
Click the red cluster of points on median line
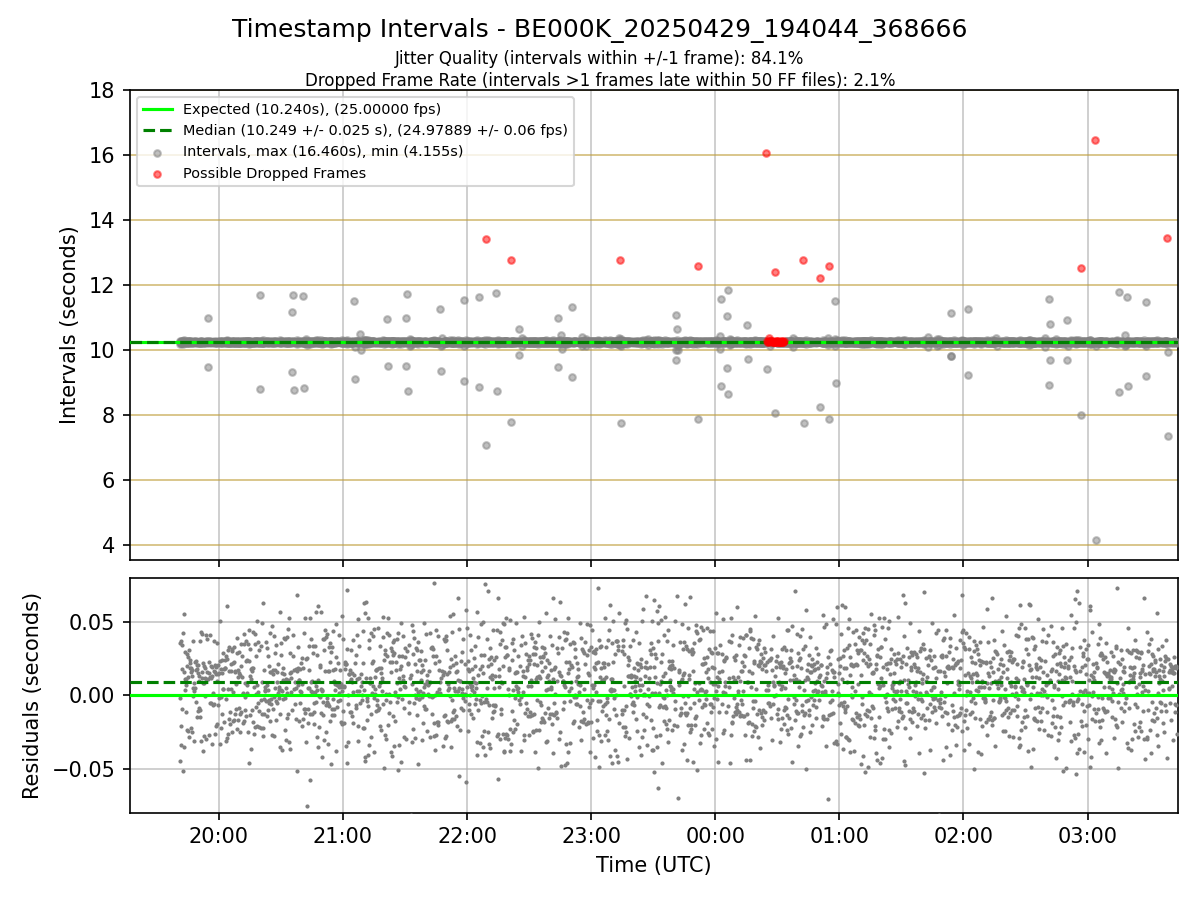tap(775, 341)
